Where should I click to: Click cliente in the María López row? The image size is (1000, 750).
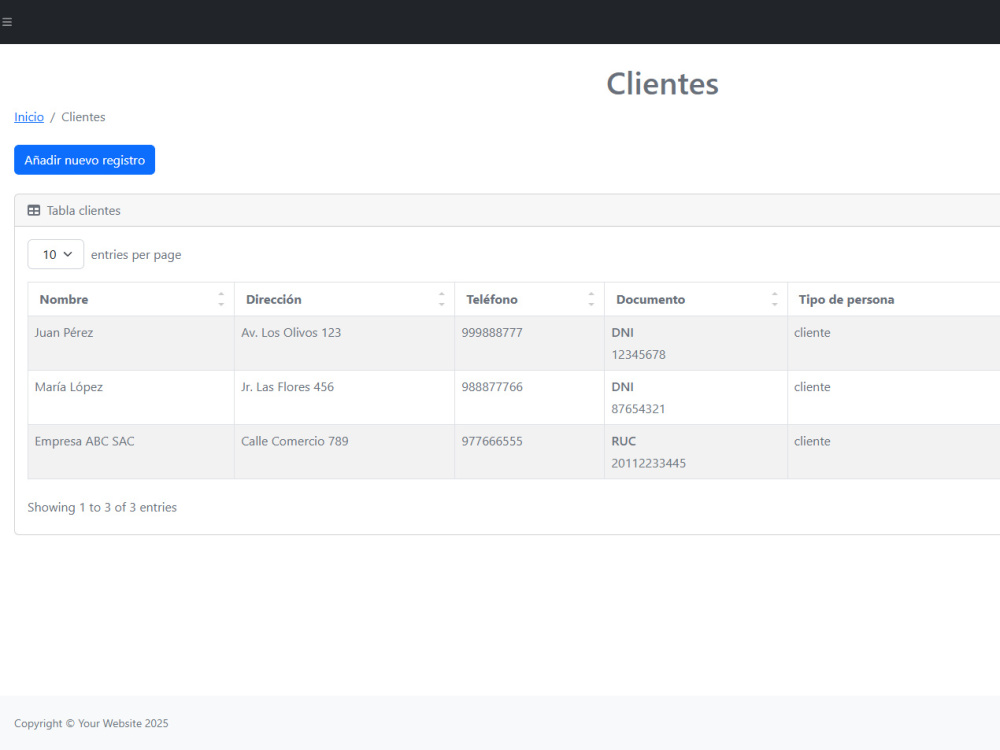click(812, 387)
